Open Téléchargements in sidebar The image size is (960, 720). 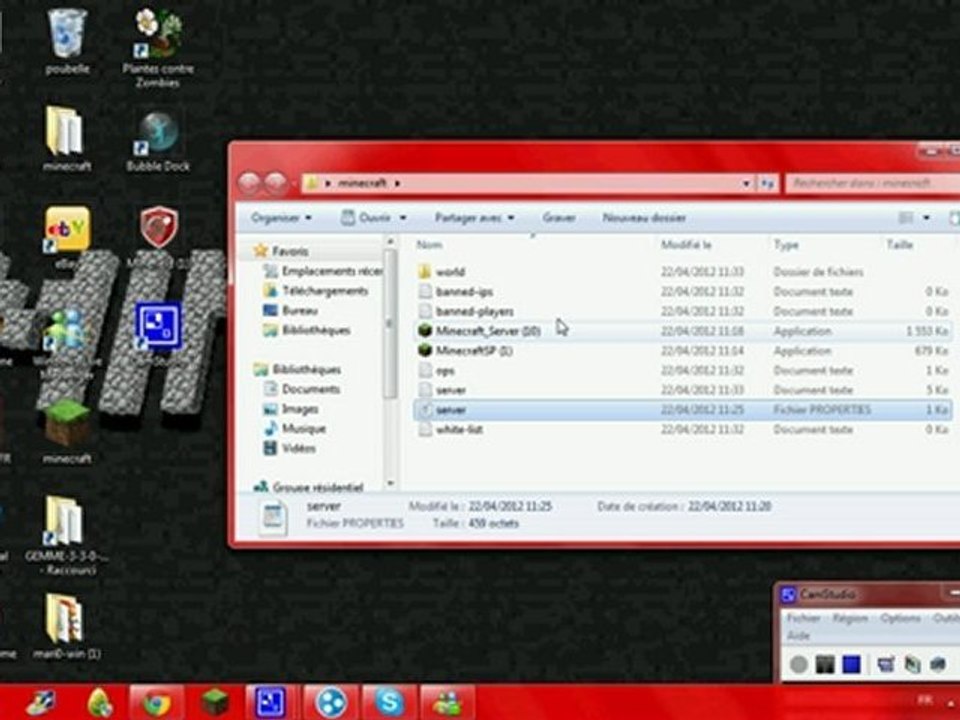pos(316,291)
